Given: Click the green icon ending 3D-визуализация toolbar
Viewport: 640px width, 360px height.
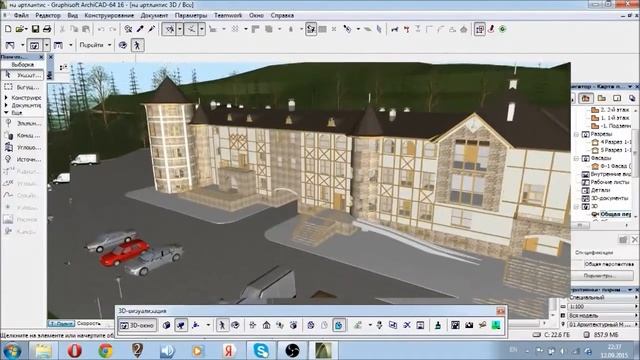Looking at the screenshot, I should click(x=496, y=325).
